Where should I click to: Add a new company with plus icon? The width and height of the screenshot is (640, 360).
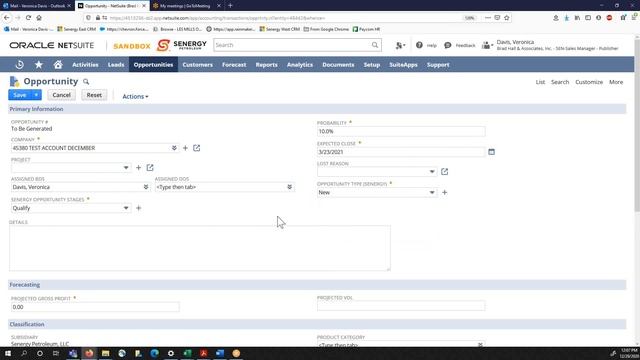[x=185, y=148]
